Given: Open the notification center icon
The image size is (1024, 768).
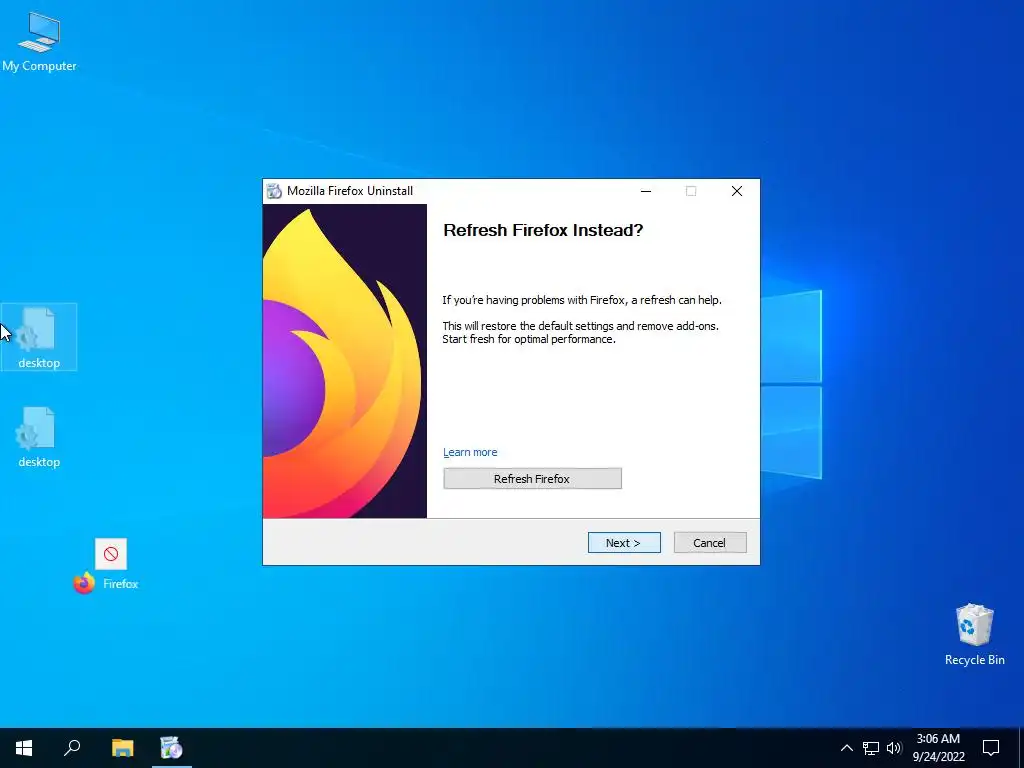Looking at the screenshot, I should [991, 748].
